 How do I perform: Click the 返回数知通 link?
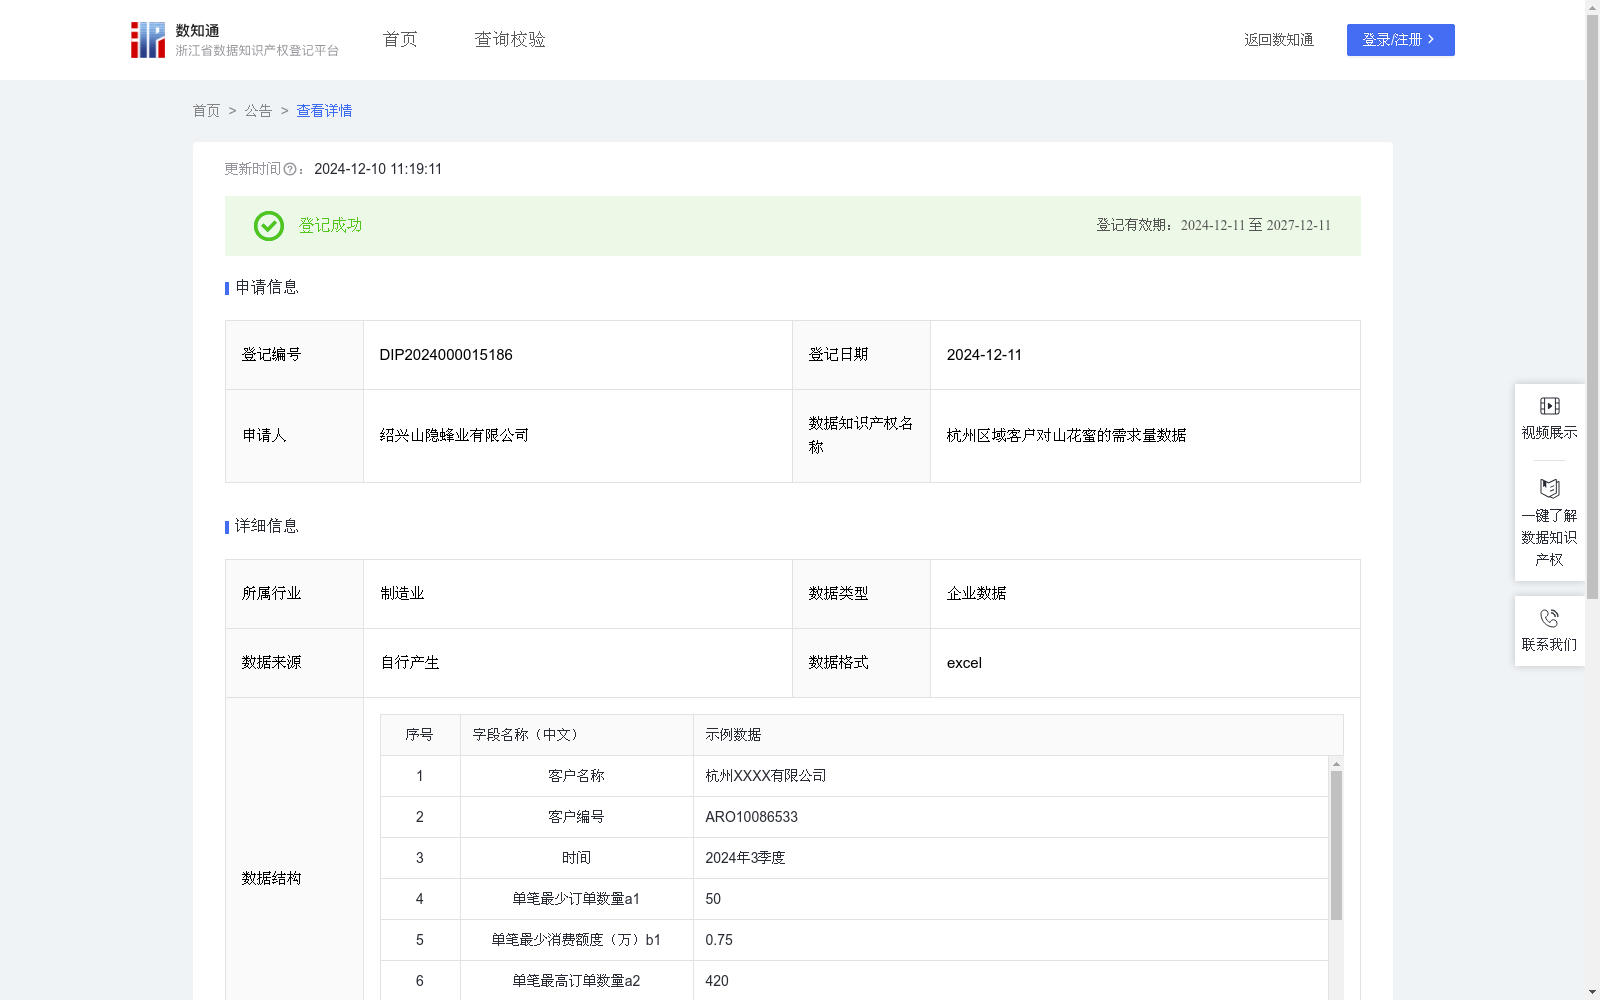tap(1279, 40)
